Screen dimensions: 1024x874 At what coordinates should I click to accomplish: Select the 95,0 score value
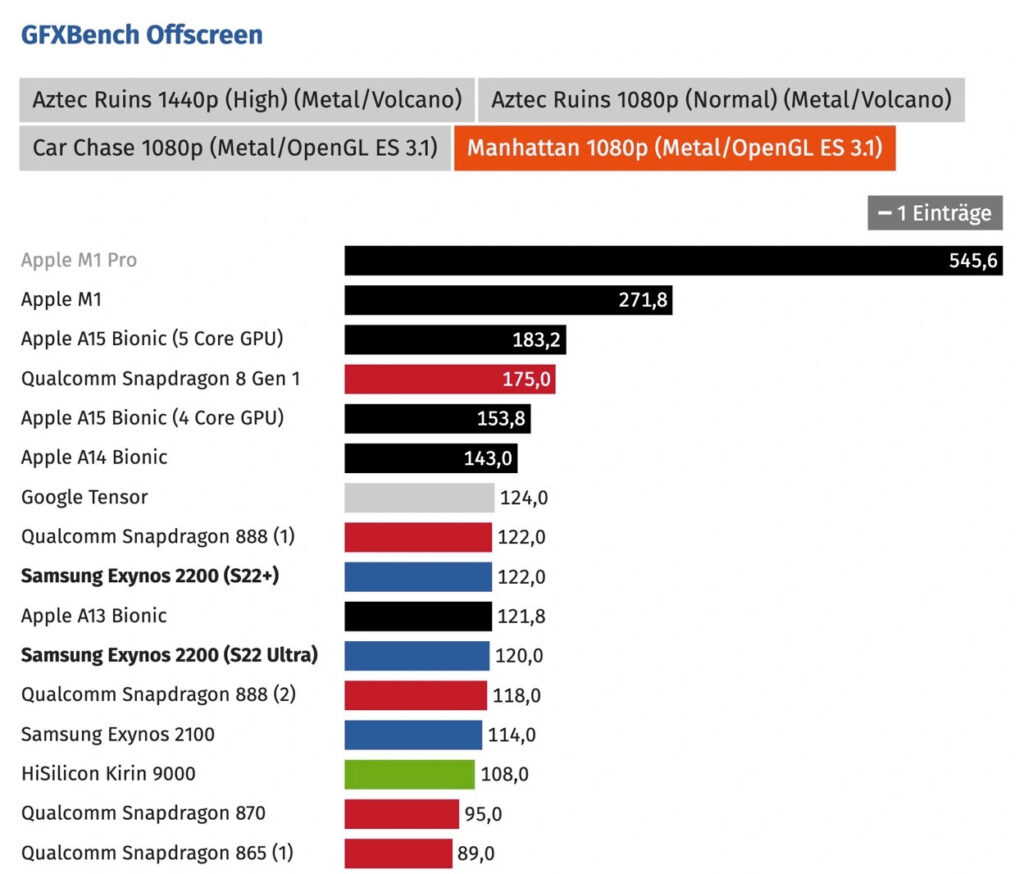483,814
